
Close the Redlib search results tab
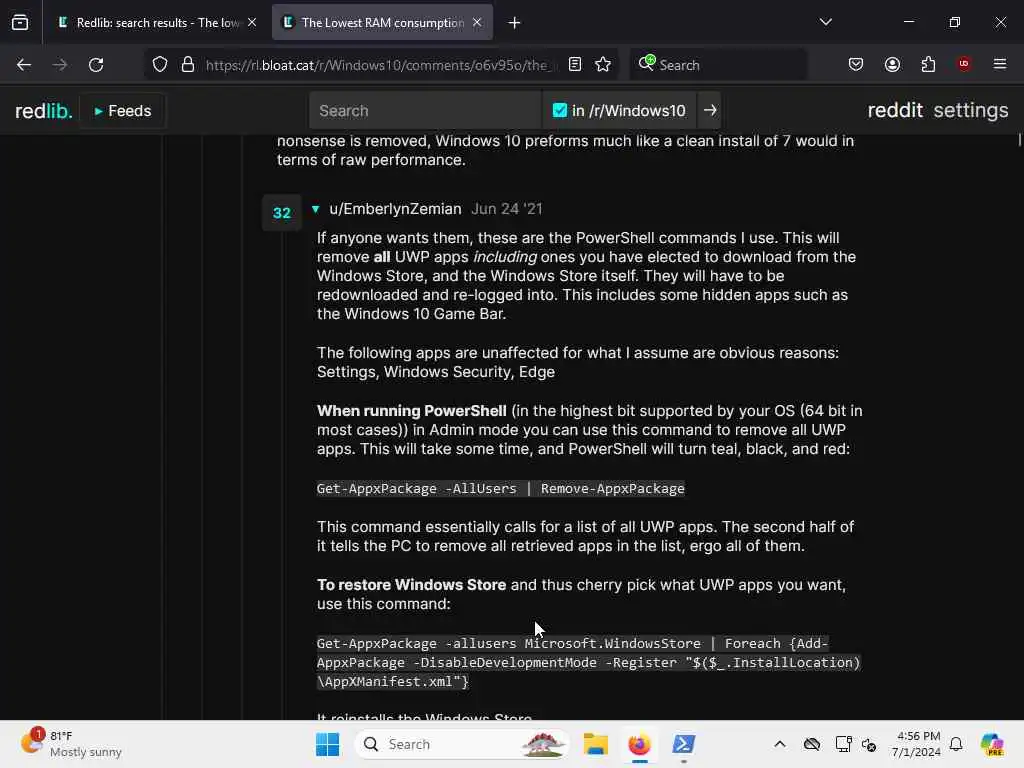[x=252, y=22]
